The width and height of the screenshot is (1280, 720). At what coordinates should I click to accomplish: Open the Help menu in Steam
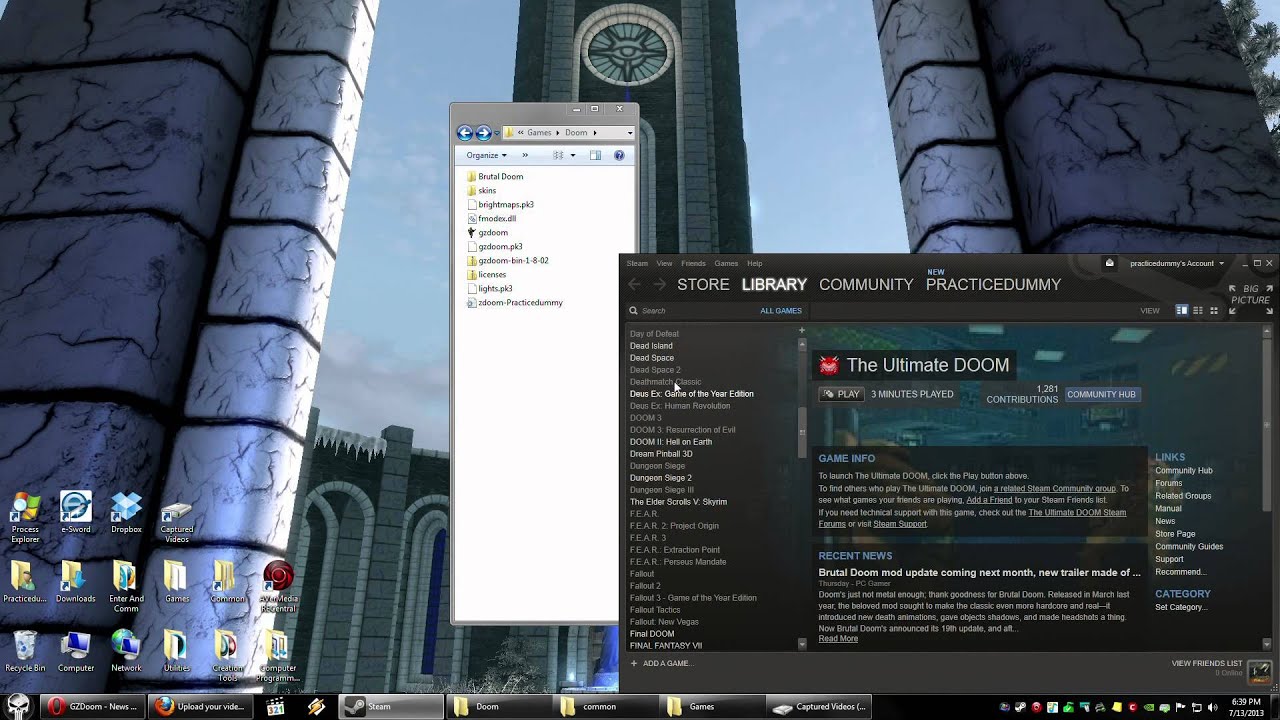click(x=755, y=263)
